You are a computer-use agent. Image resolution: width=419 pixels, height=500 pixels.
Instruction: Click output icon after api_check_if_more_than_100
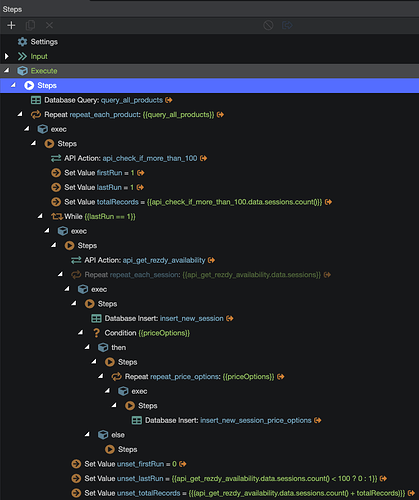click(203, 158)
